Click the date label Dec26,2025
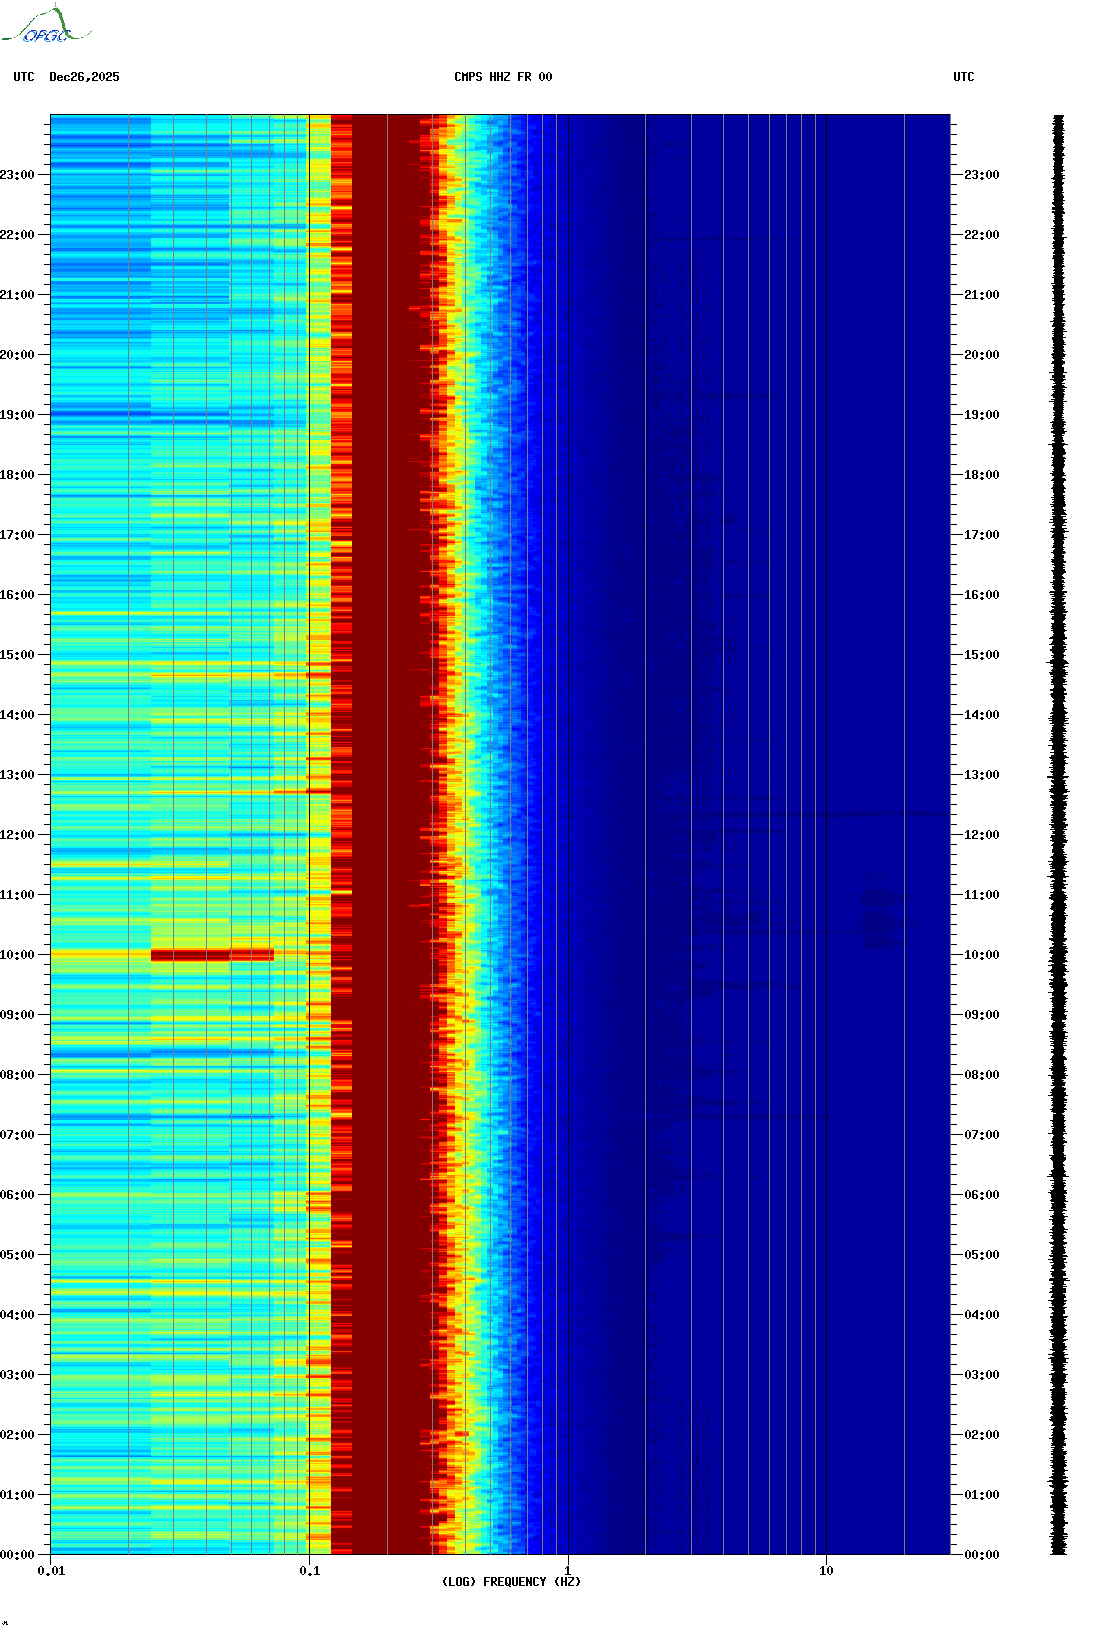Screen dimensions: 1102x1634 [84, 77]
